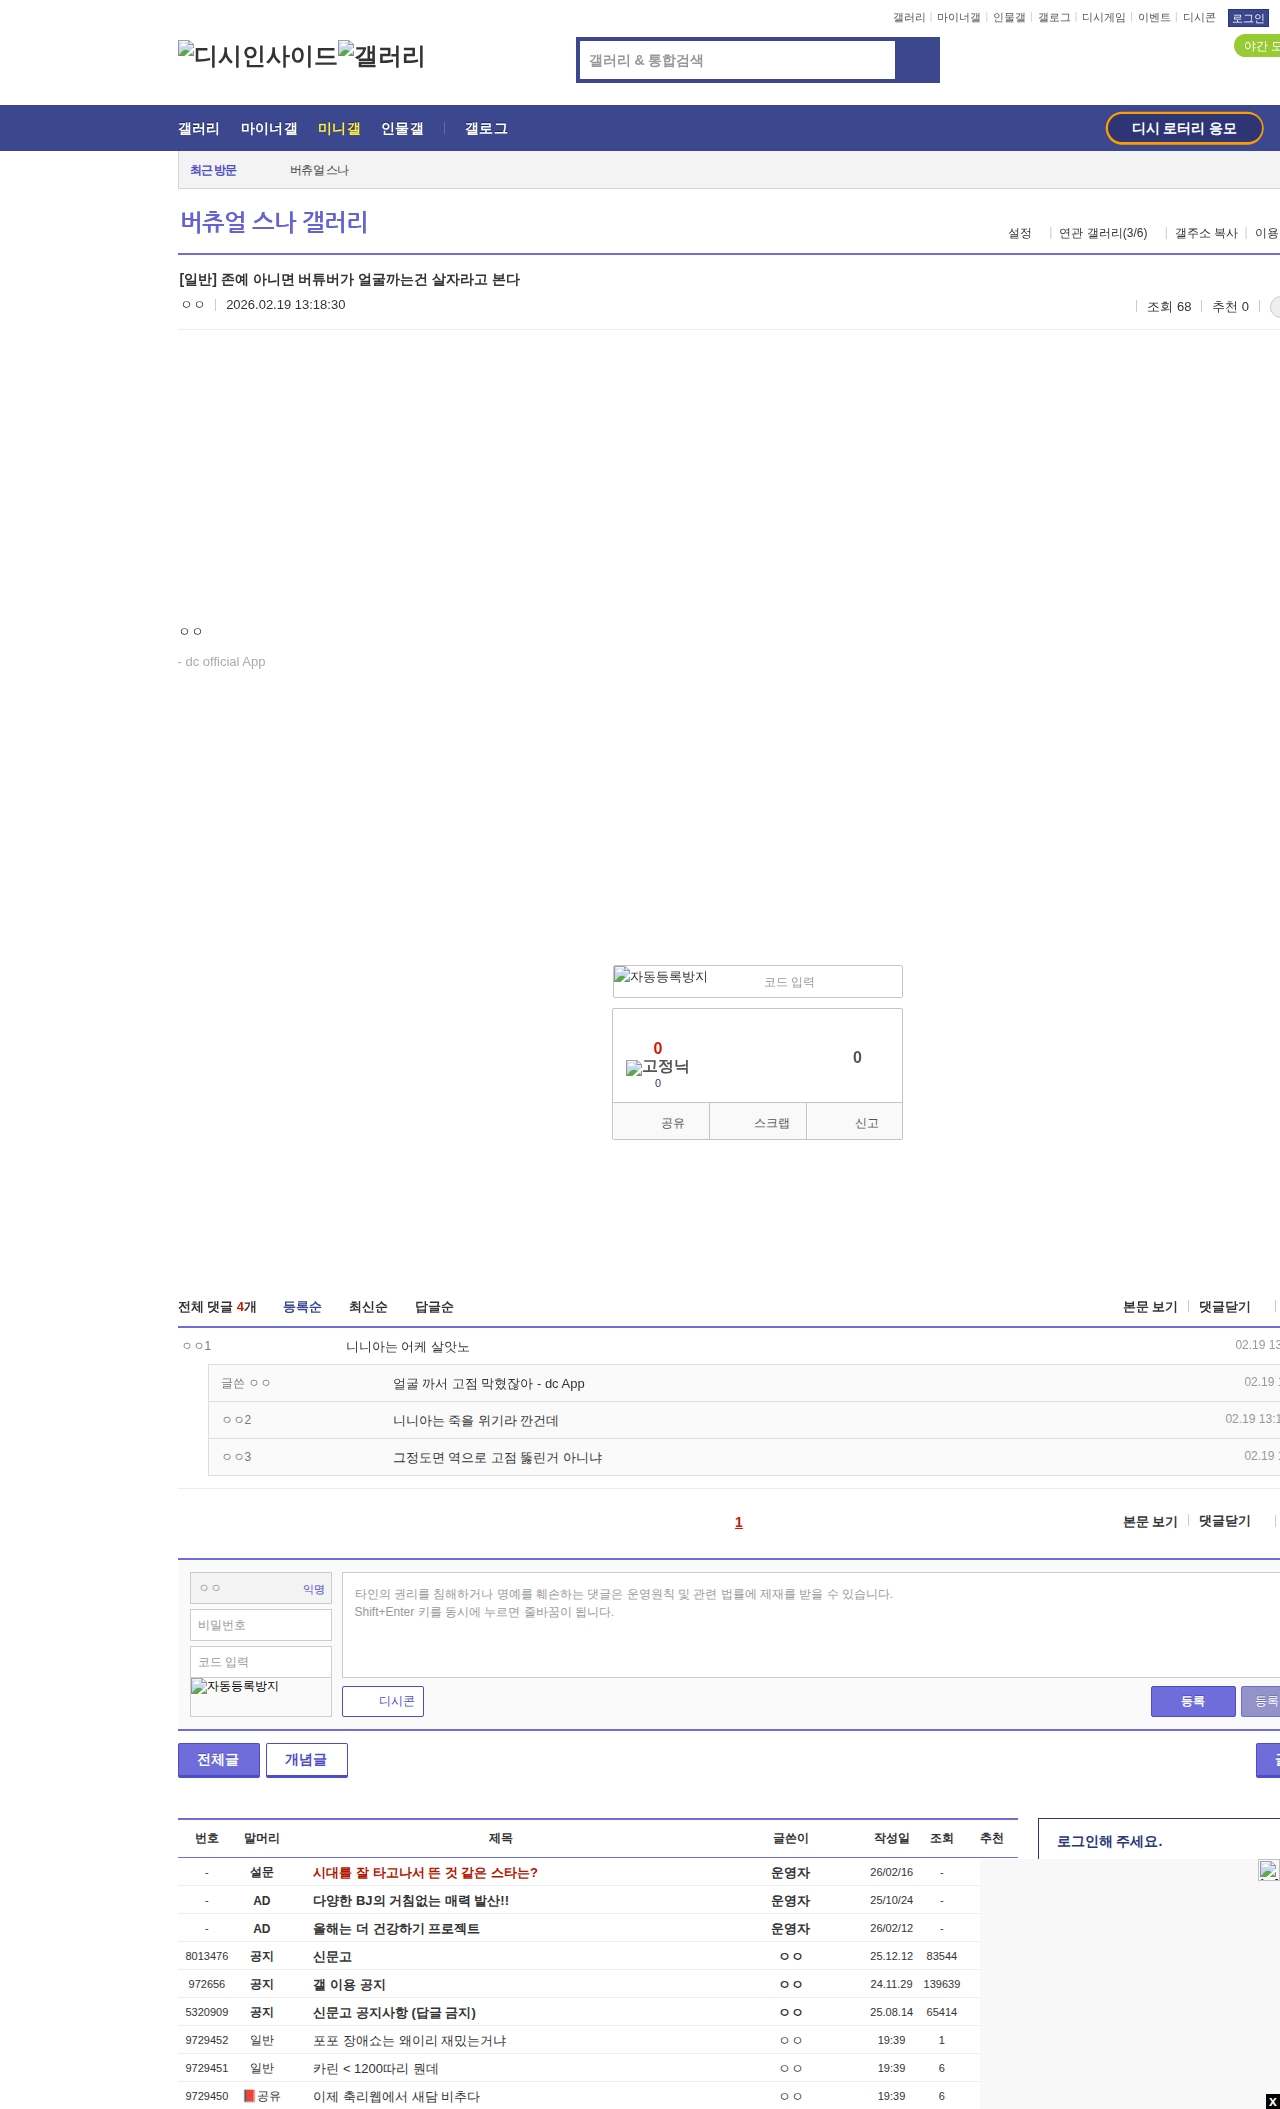This screenshot has width=1280, height=2109.
Task: Open the 최근방문 tab
Action: point(213,170)
